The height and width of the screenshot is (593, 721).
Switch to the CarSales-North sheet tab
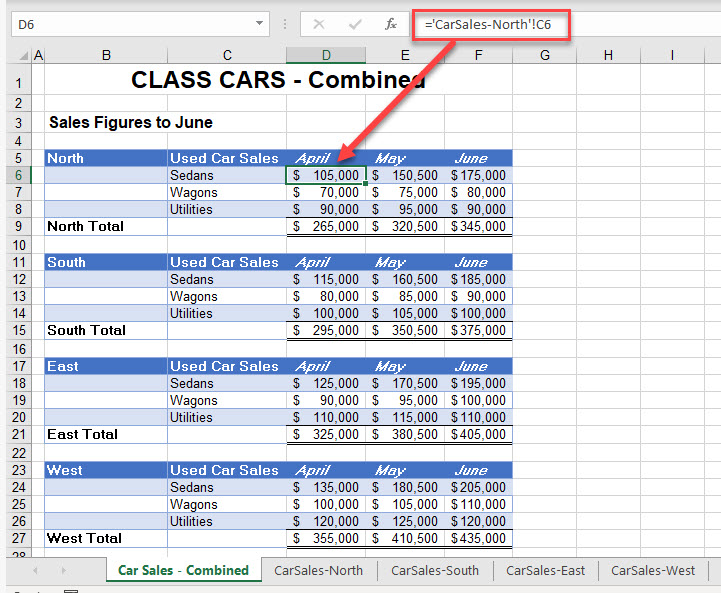318,570
